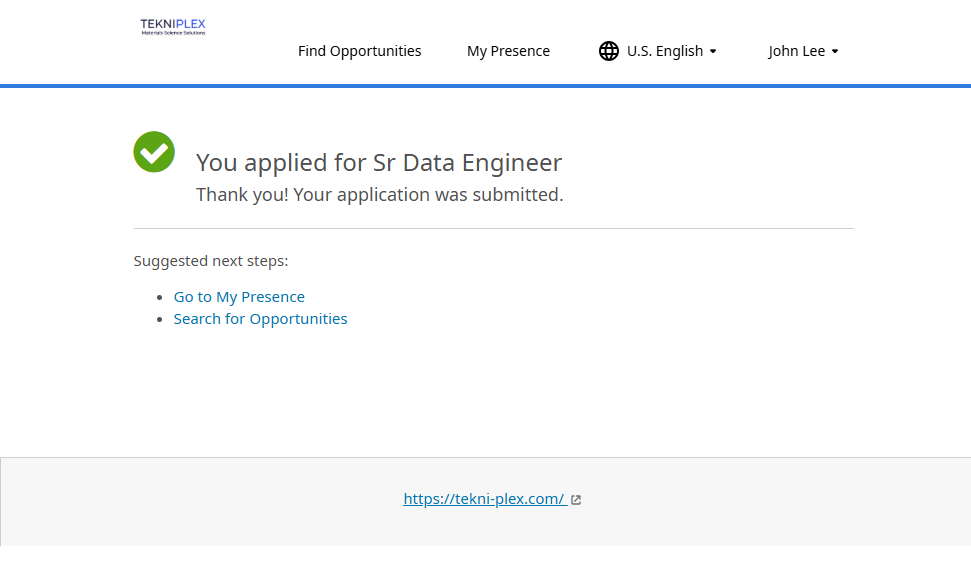Click the bullet before Search for Opportunities

coord(160,320)
